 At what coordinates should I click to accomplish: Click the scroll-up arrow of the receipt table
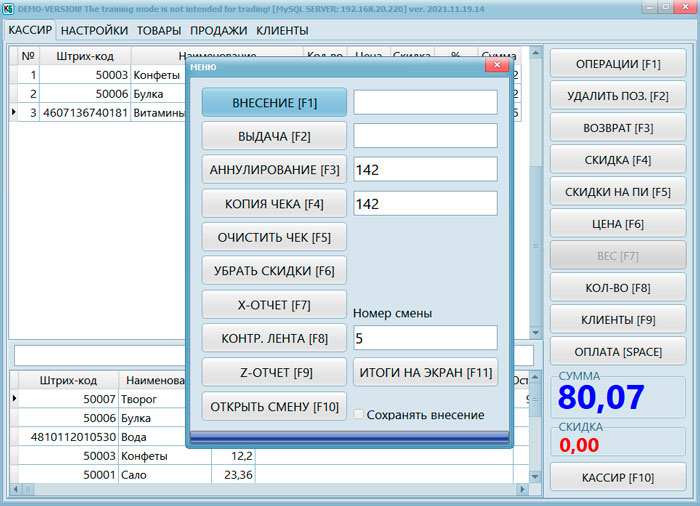pos(536,53)
